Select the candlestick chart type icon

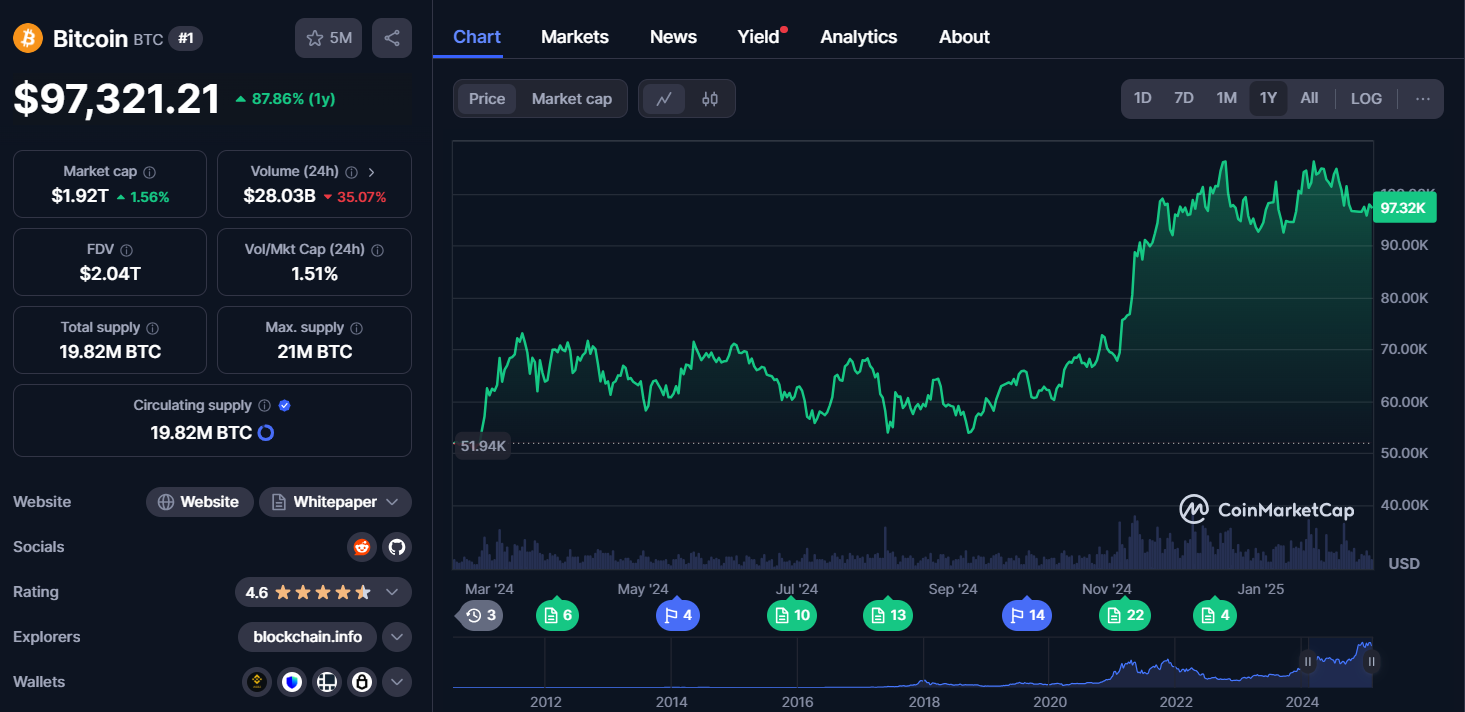710,99
